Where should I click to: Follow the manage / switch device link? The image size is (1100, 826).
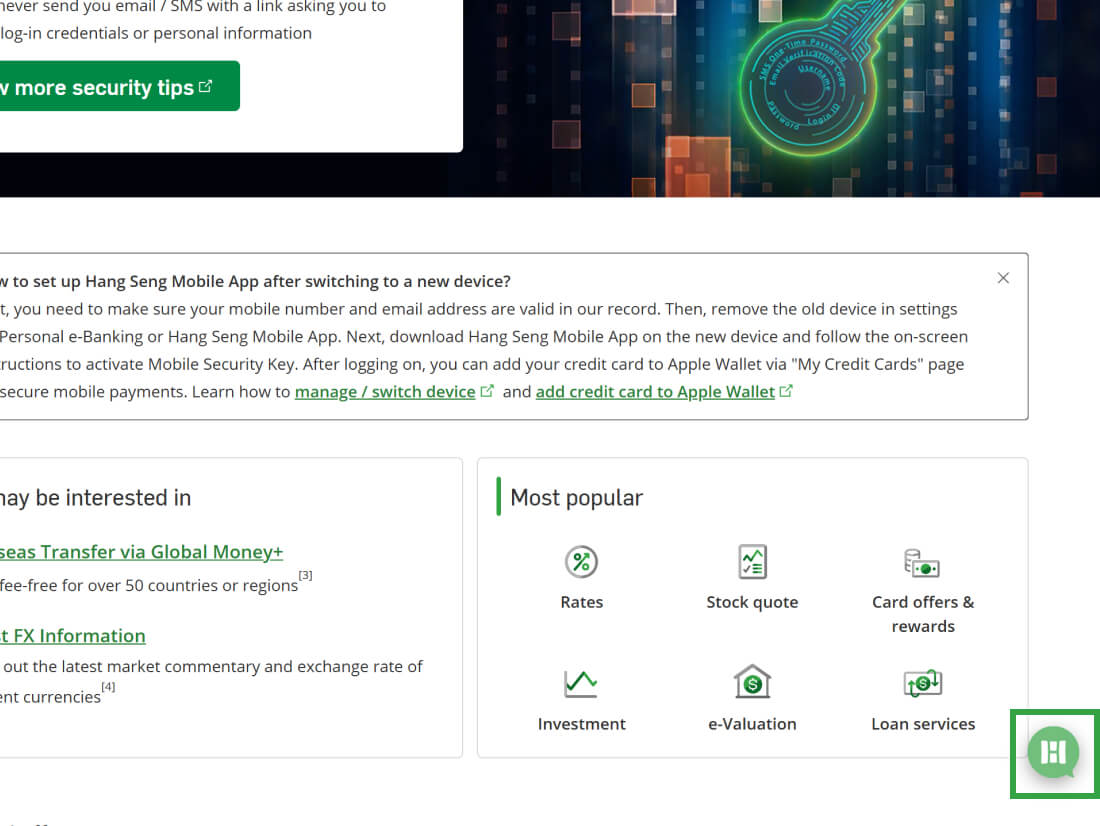[385, 392]
